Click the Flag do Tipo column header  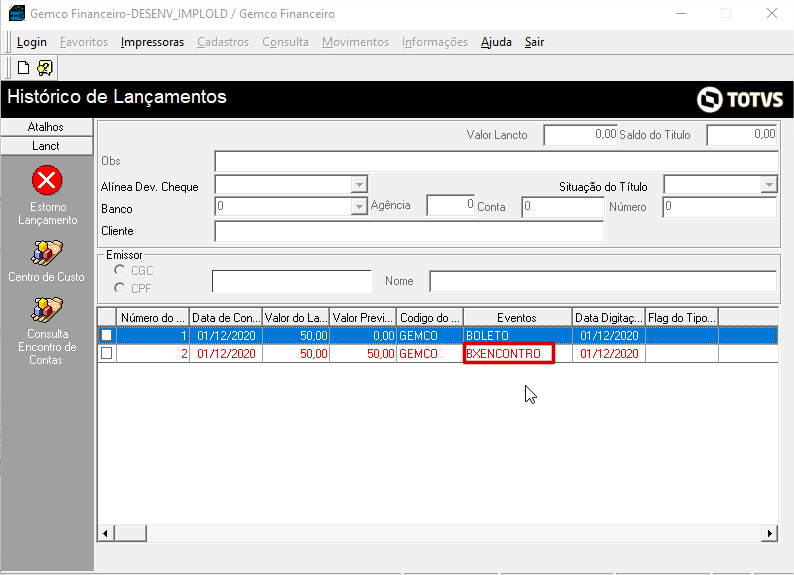click(x=682, y=317)
